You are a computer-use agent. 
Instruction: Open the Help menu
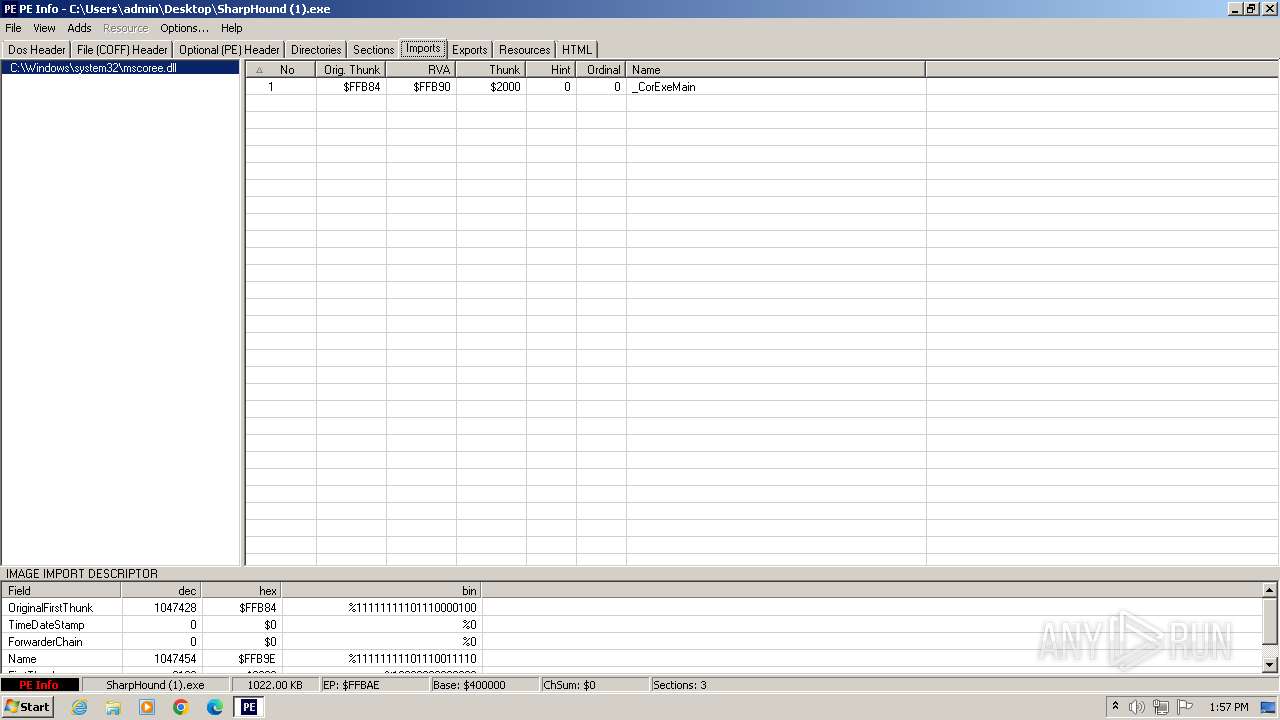231,28
